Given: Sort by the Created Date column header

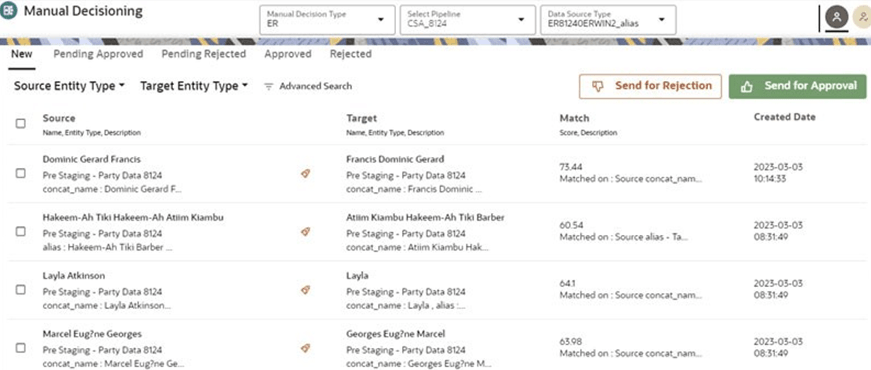Looking at the screenshot, I should [x=784, y=117].
